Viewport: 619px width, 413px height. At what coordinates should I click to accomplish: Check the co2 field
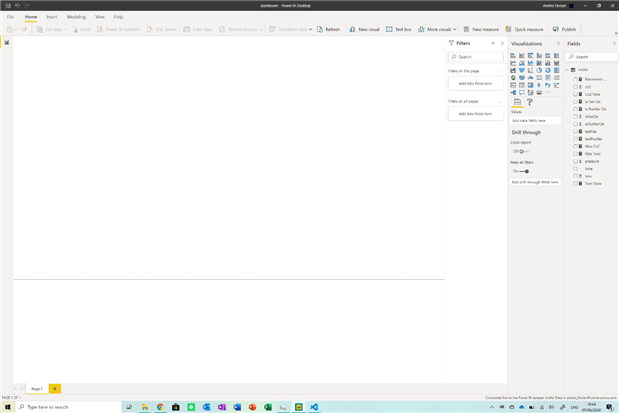[x=575, y=87]
